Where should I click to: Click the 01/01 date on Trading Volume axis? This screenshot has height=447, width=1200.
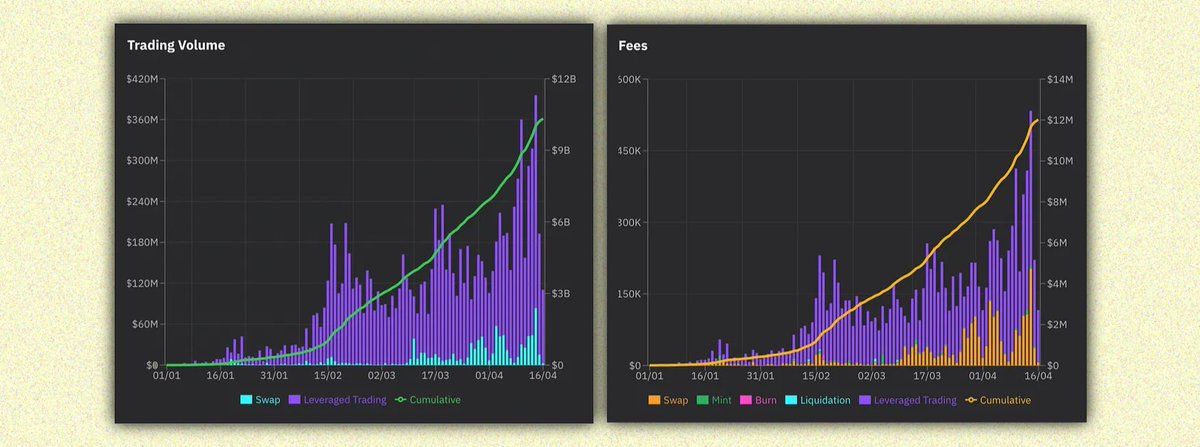click(x=166, y=376)
